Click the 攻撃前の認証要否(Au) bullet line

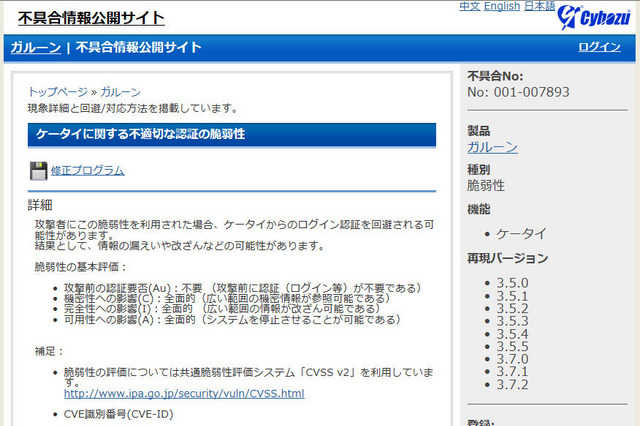point(242,288)
